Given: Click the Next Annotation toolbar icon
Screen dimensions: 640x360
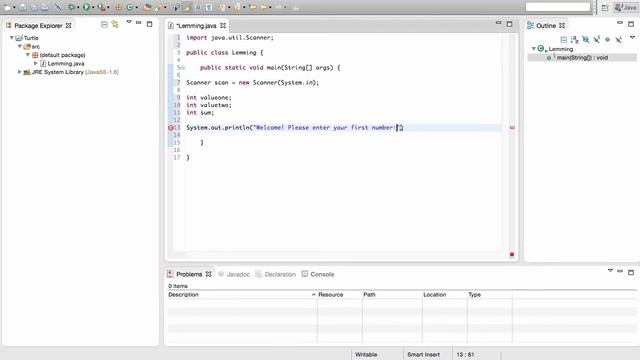Looking at the screenshot, I should coord(222,7).
